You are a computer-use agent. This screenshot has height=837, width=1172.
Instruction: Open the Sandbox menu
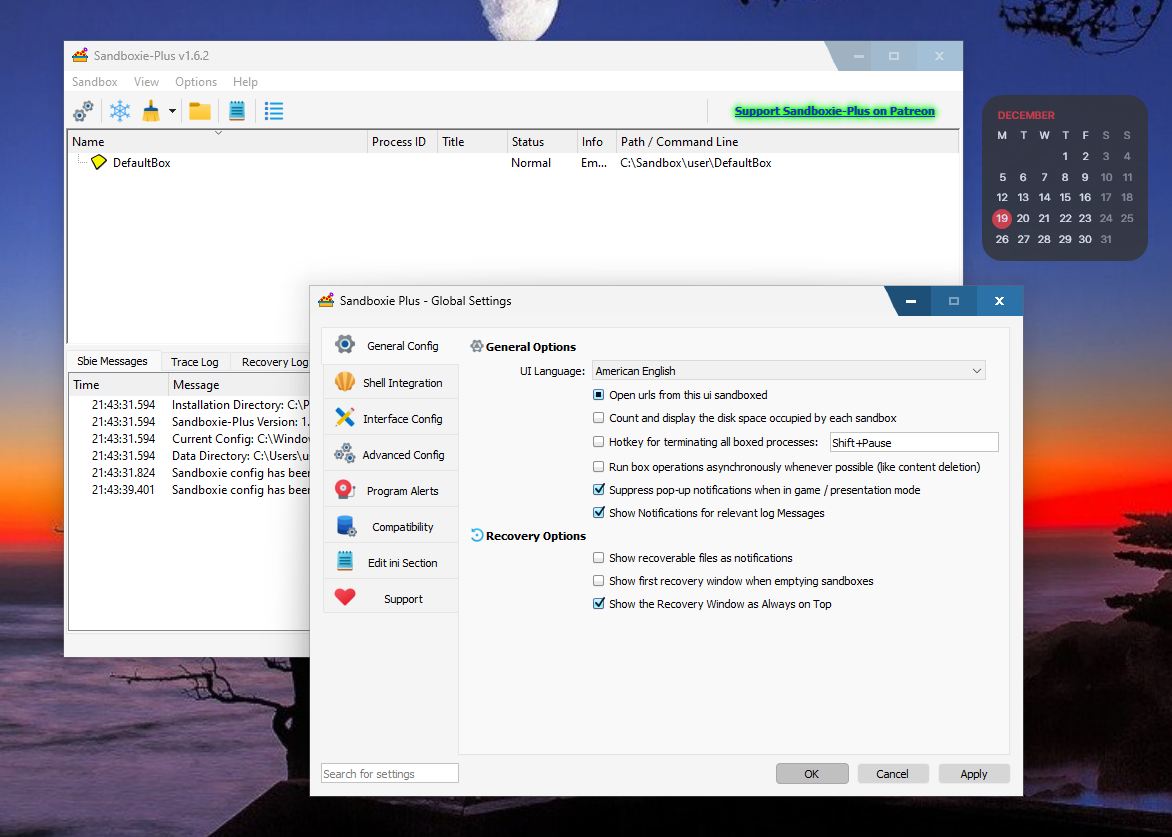click(x=94, y=81)
